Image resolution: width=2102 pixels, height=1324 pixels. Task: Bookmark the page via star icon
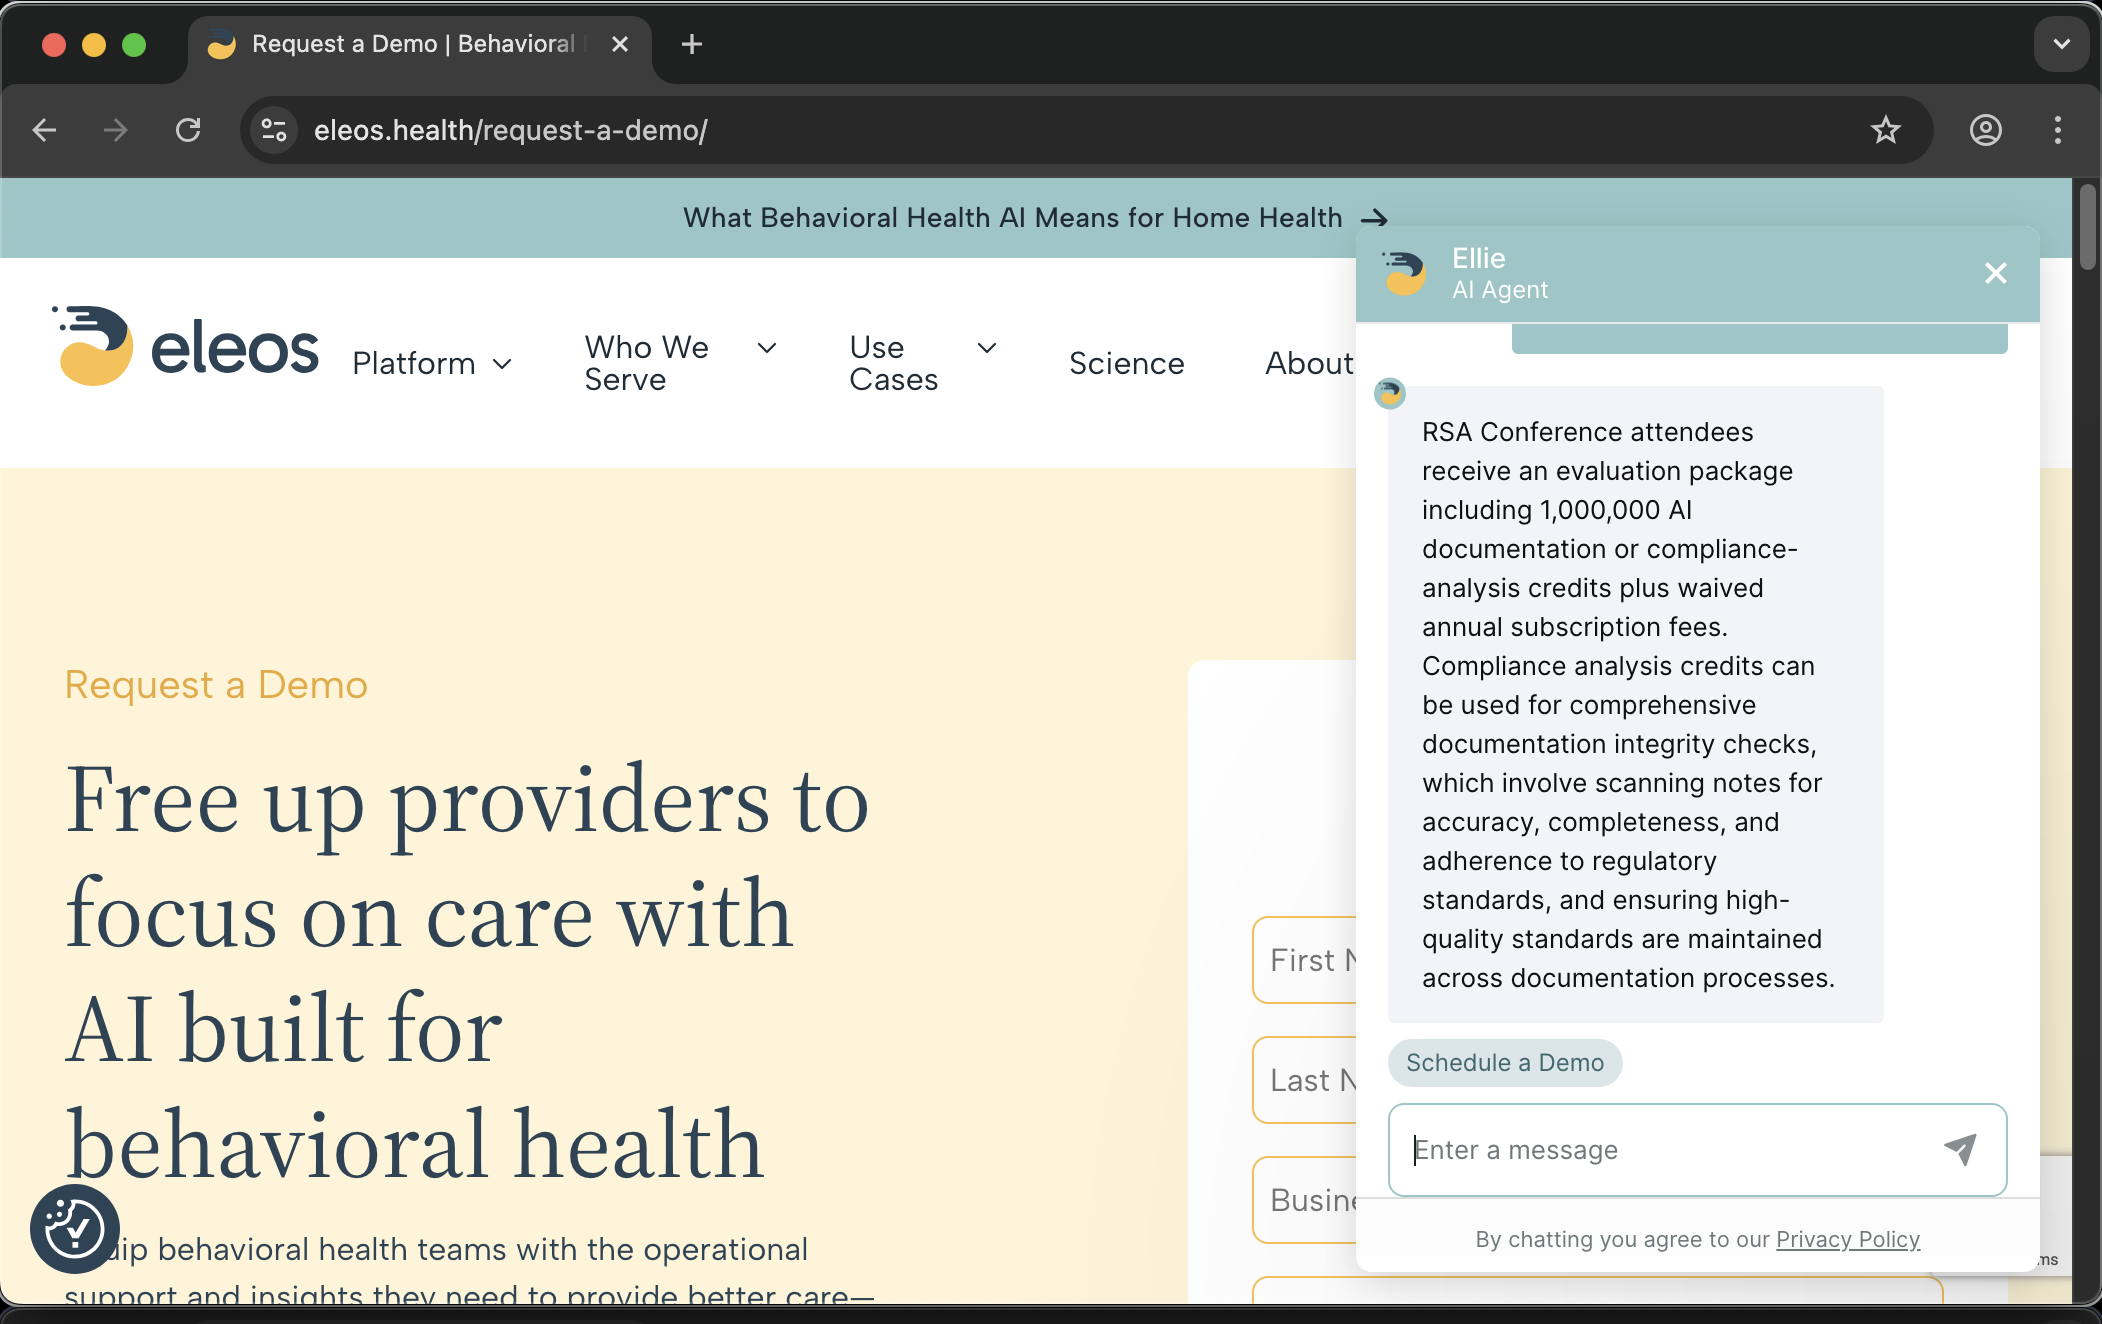(1886, 130)
